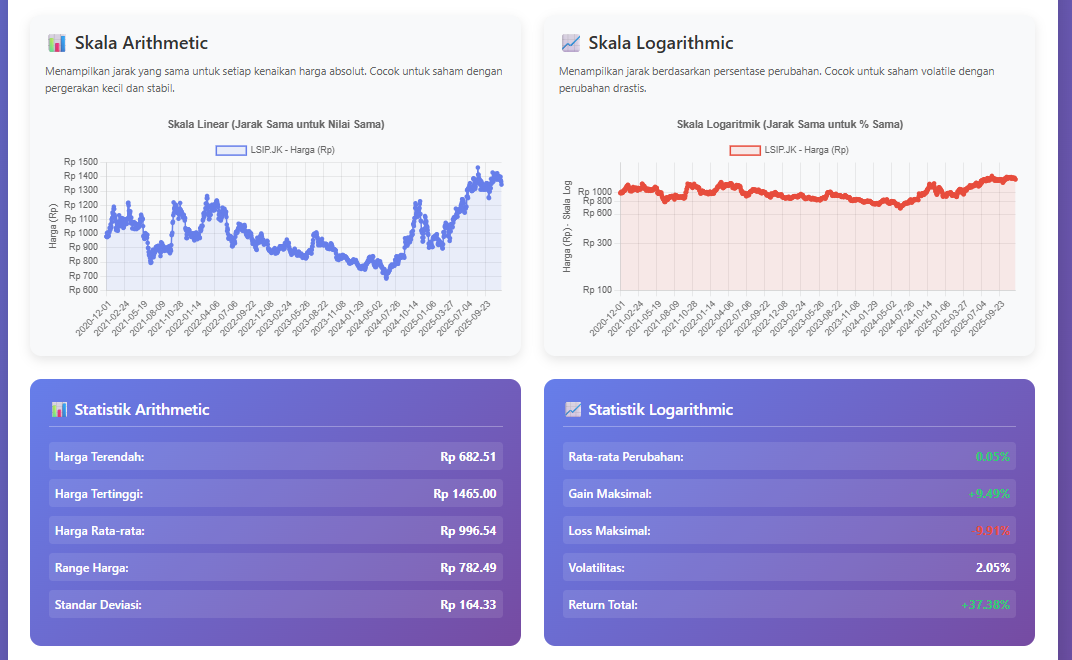Click the blue LSIP.JK legend color box
The width and height of the screenshot is (1072, 660).
coord(231,150)
